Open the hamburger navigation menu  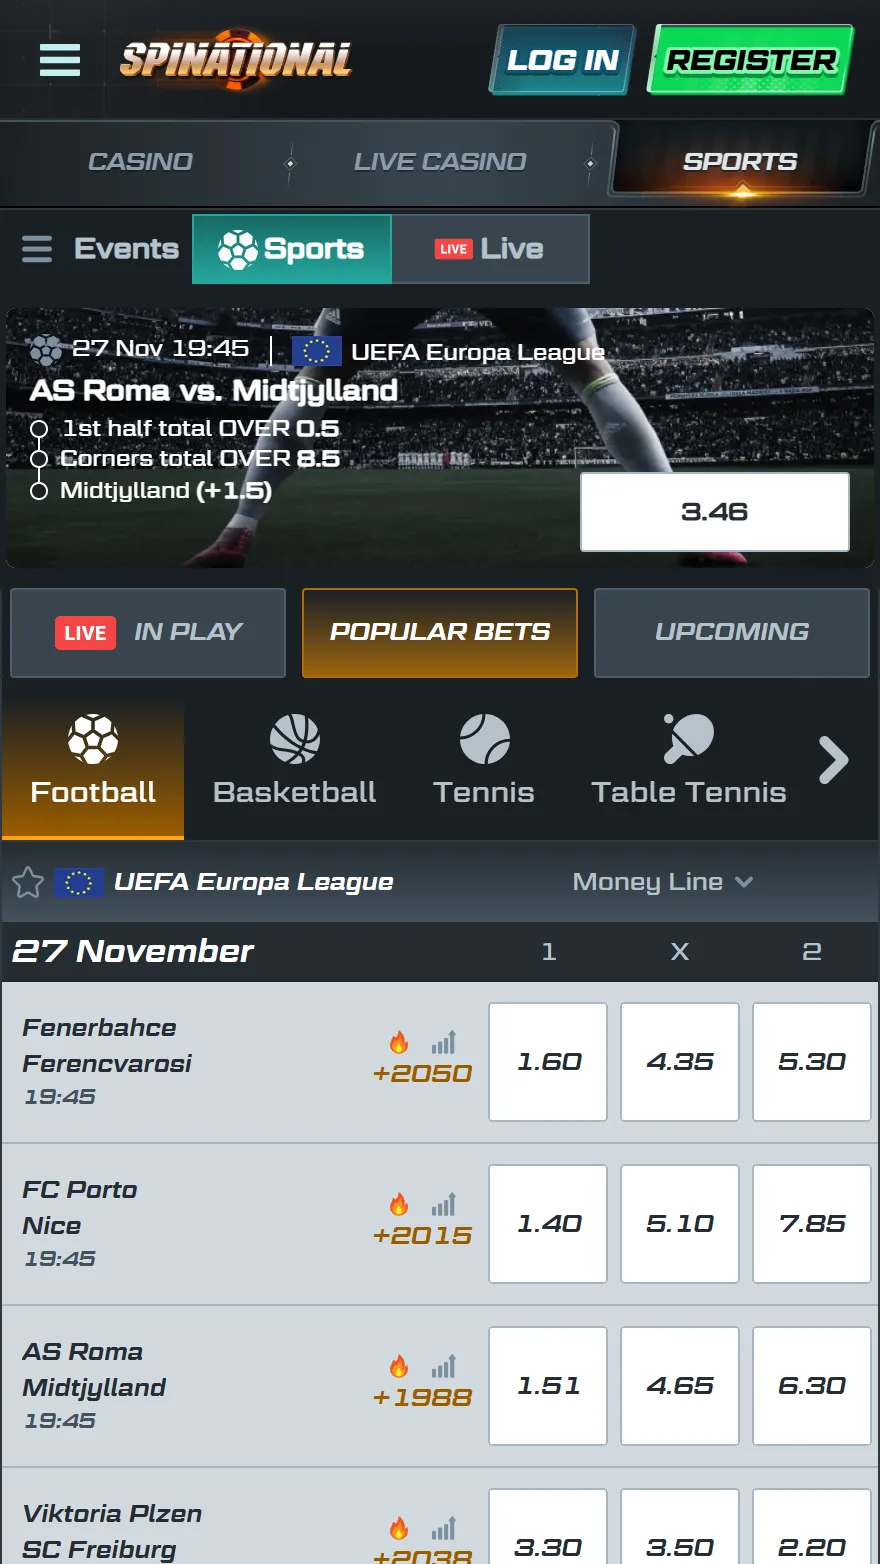pos(59,60)
